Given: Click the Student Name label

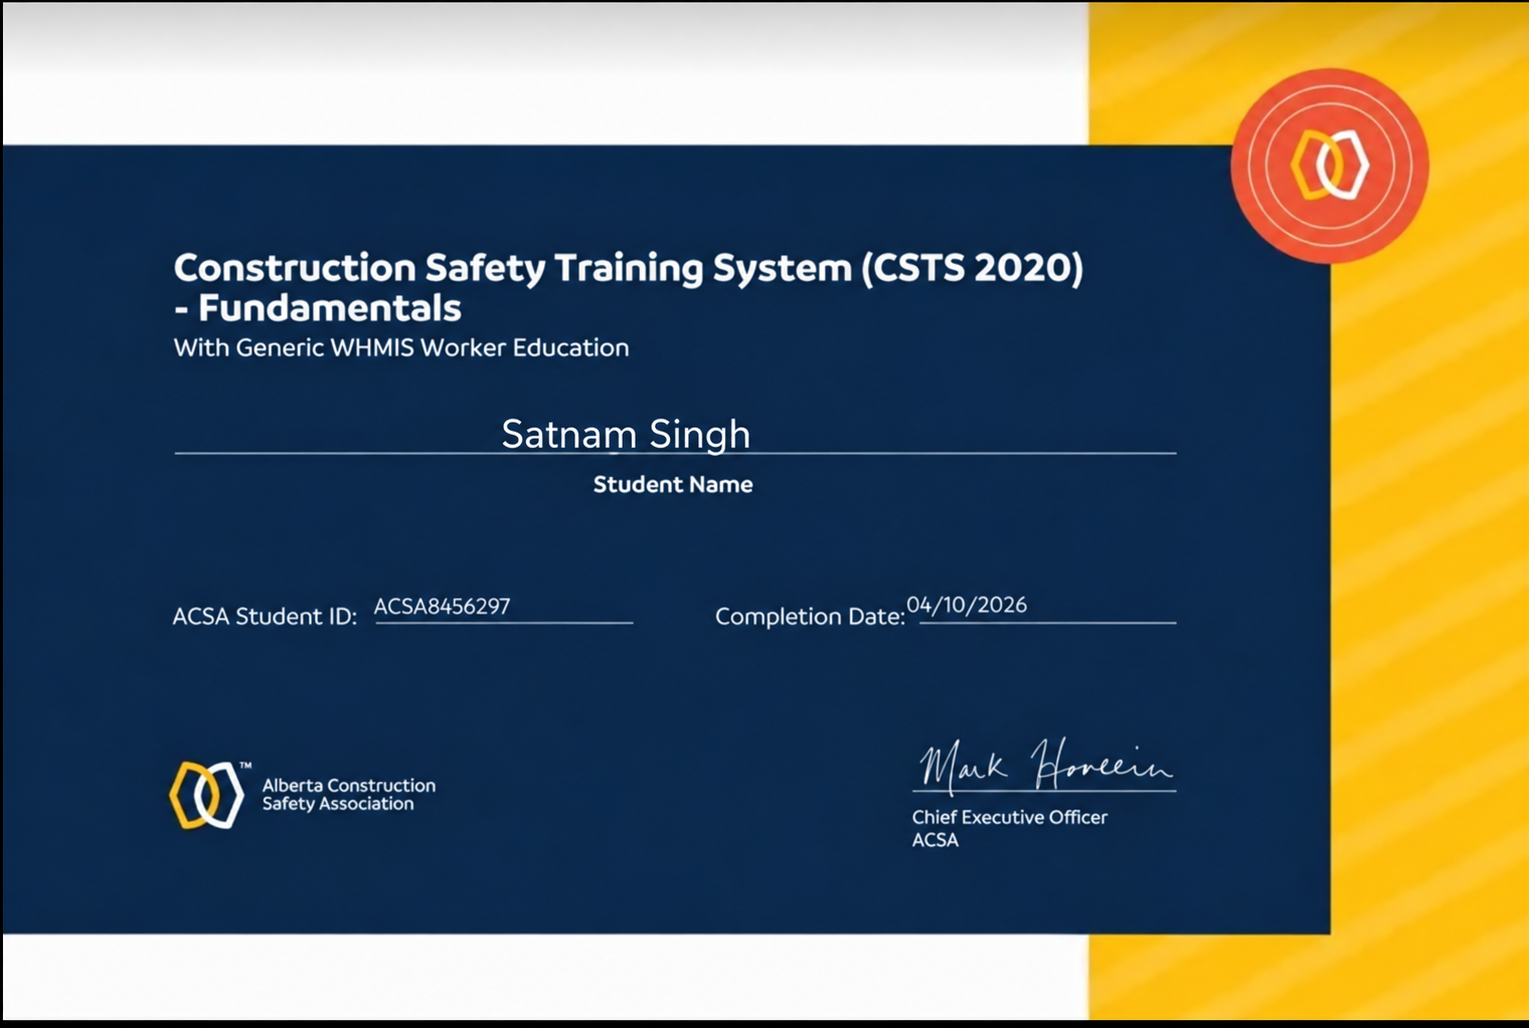Looking at the screenshot, I should point(673,484).
